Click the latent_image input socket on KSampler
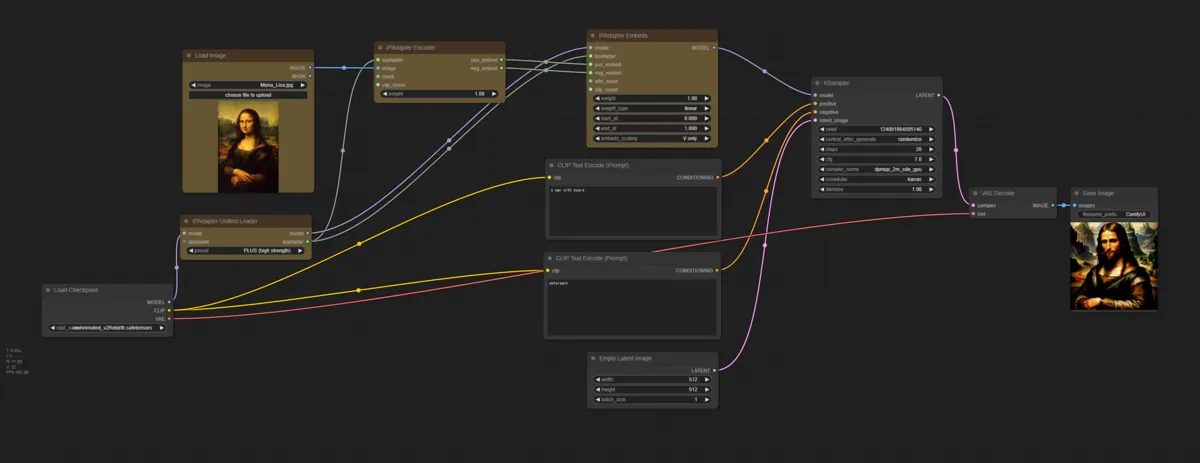This screenshot has height=463, width=1200. [816, 120]
